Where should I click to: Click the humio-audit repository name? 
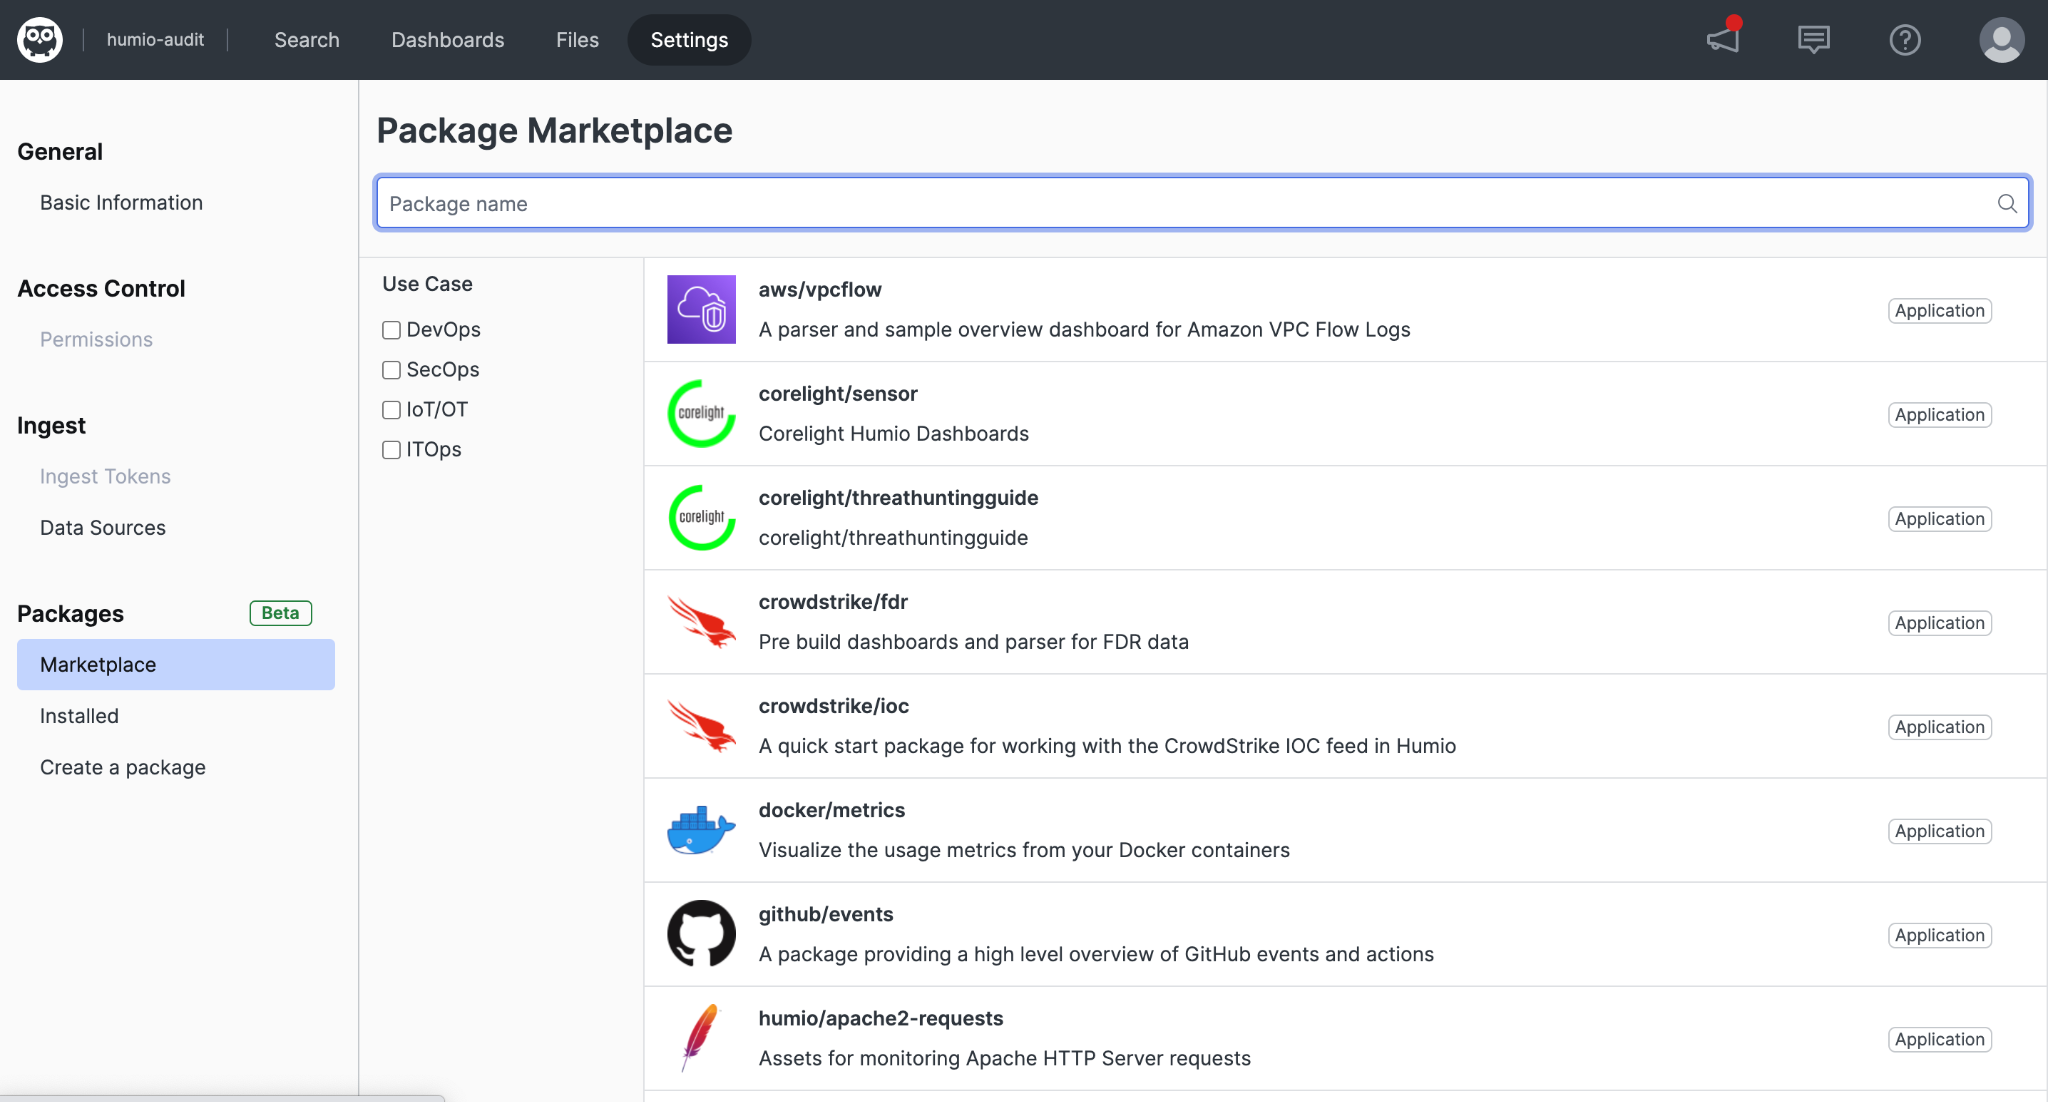pos(155,40)
